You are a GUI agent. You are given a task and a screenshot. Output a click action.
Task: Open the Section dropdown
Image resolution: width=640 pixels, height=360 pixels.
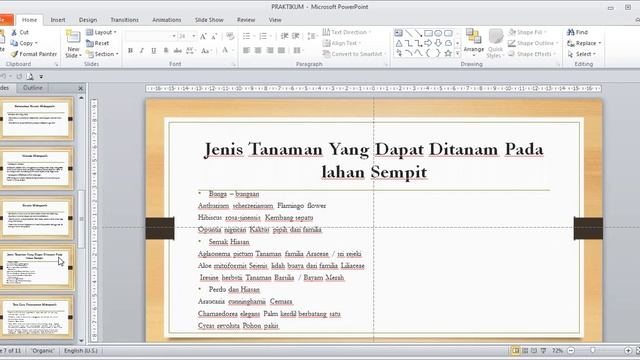click(102, 54)
